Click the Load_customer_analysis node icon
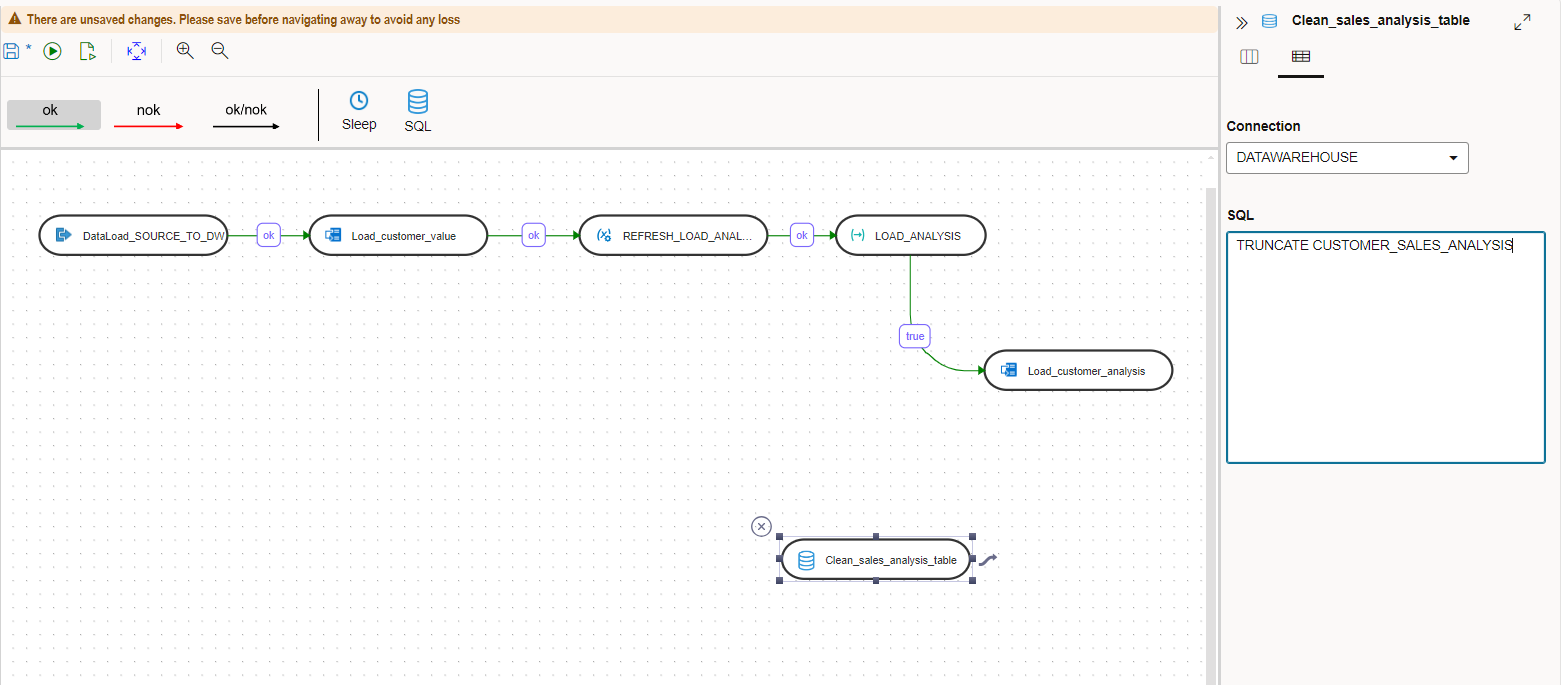 [1009, 370]
